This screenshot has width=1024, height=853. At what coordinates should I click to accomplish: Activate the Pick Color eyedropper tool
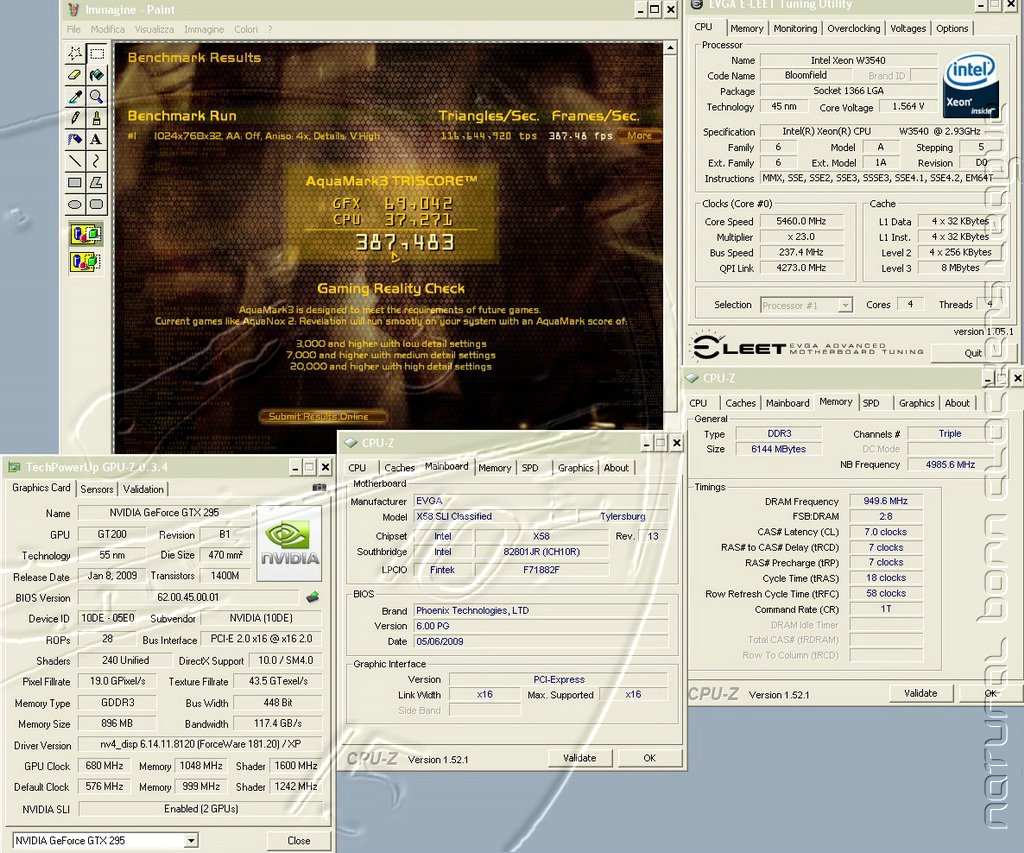75,97
